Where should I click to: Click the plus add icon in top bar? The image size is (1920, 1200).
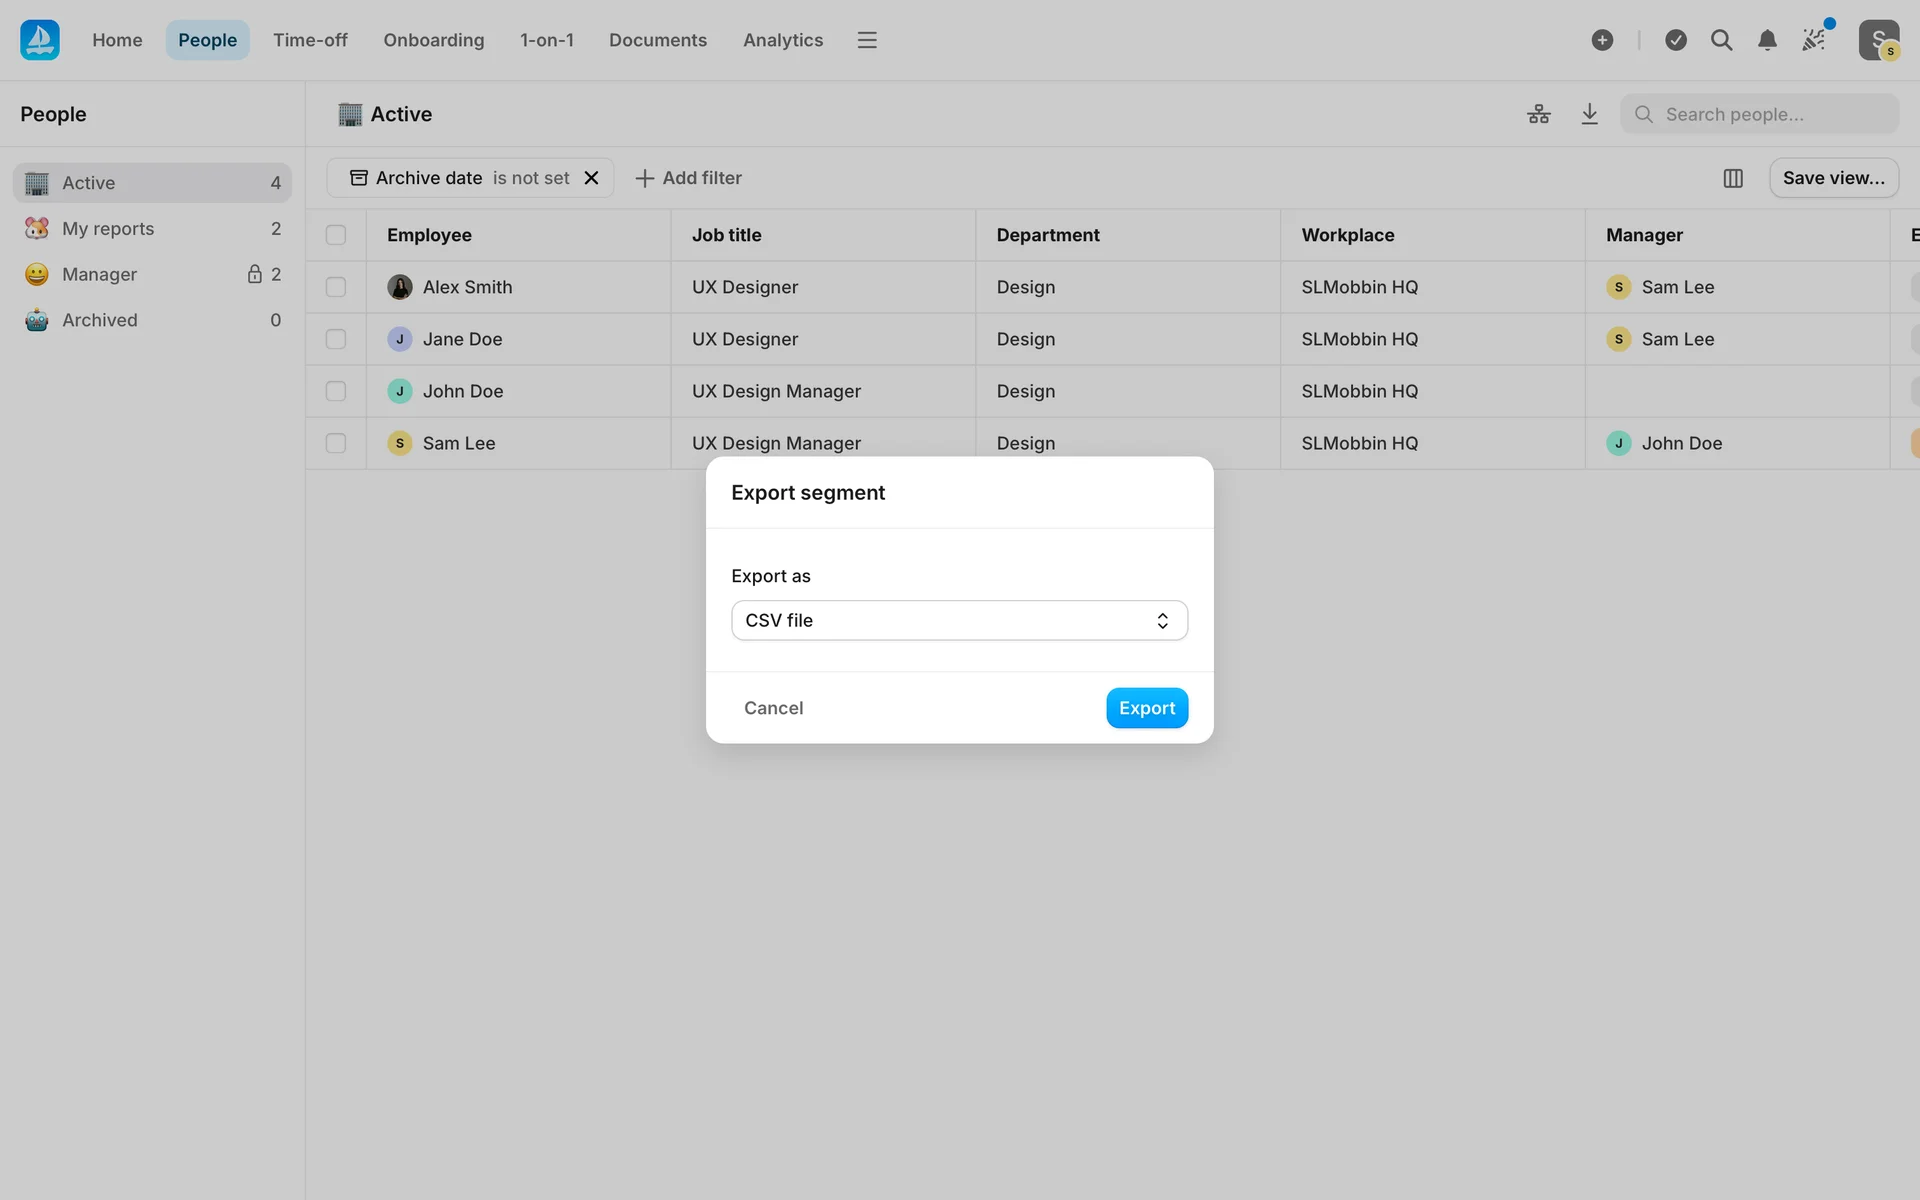1602,40
